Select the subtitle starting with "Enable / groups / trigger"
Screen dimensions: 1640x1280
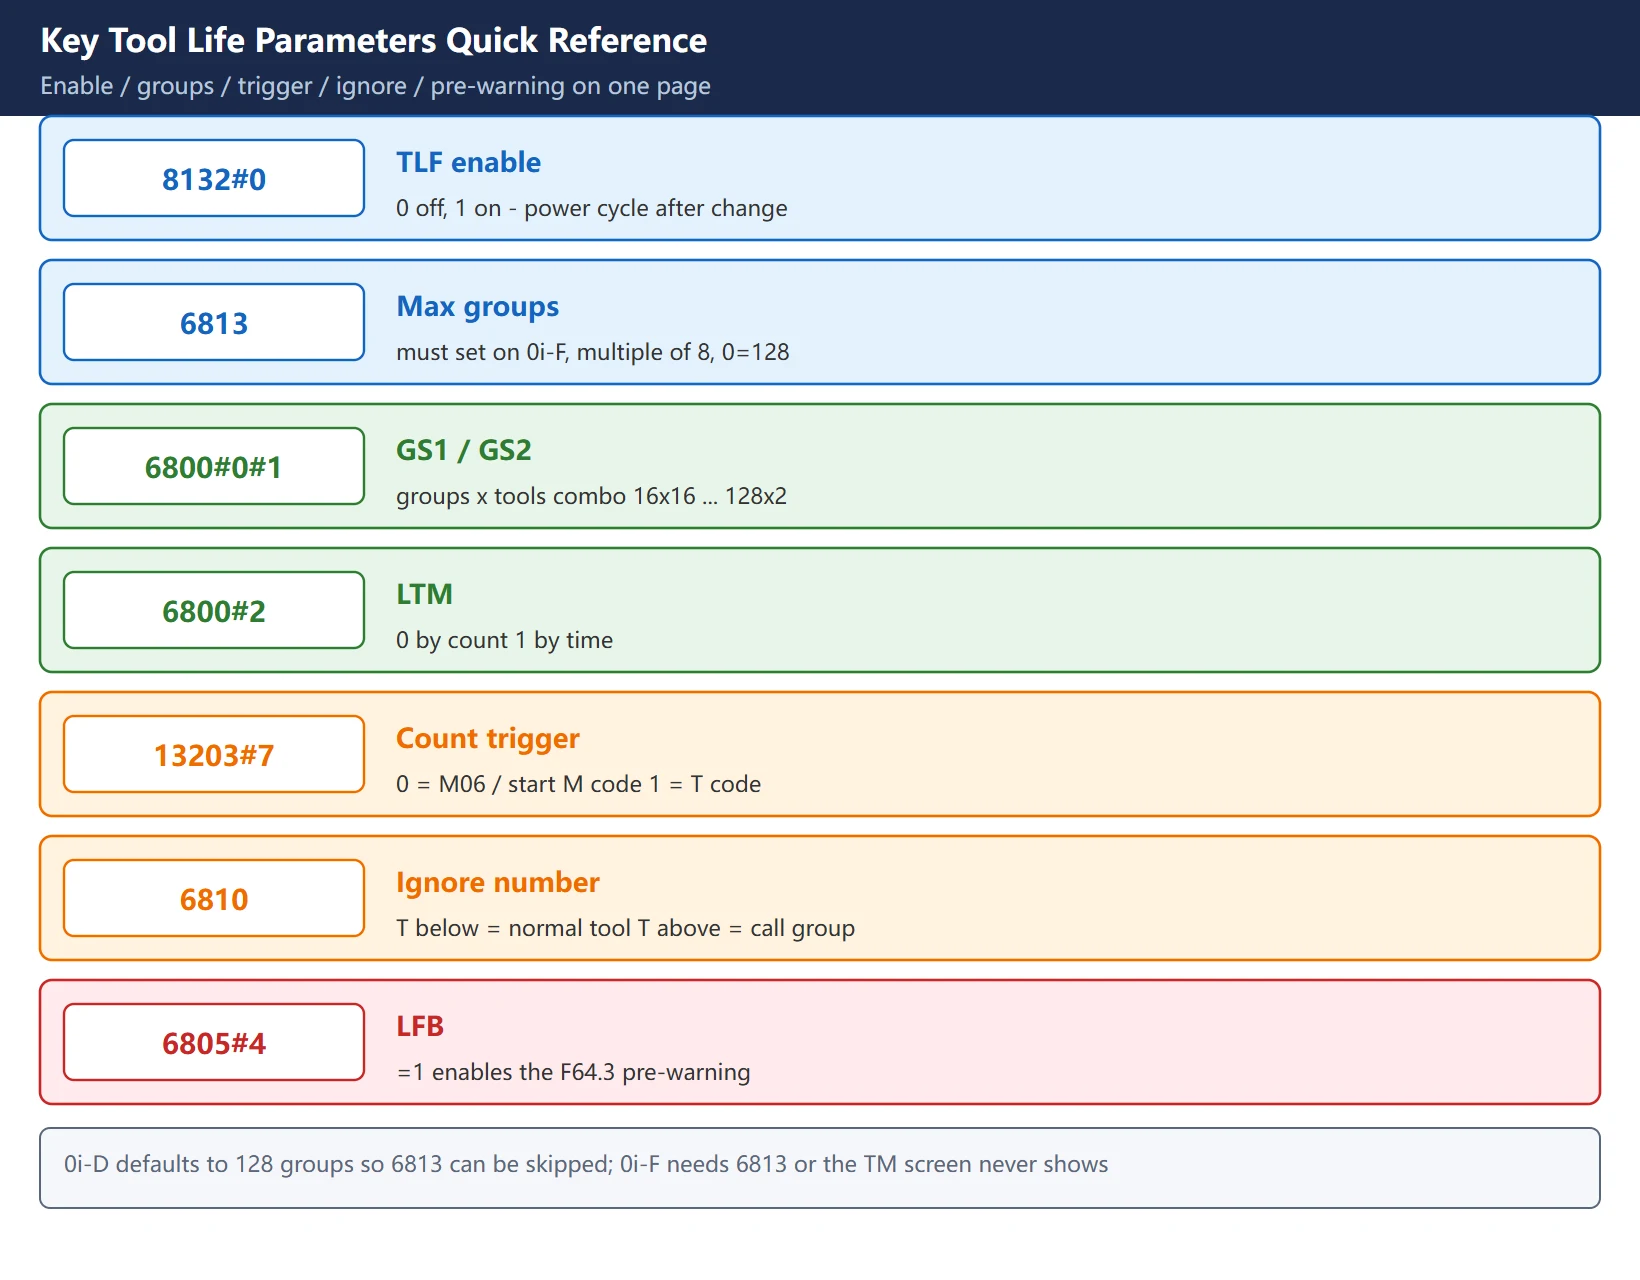click(375, 86)
